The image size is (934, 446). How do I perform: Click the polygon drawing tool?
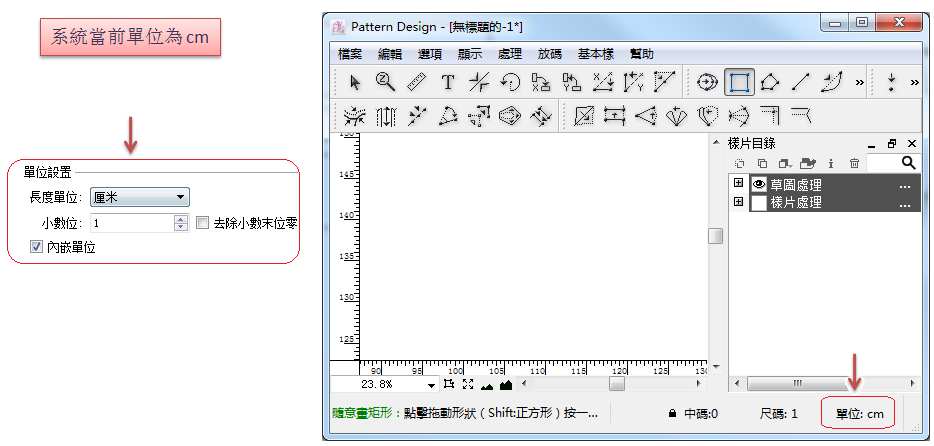click(769, 82)
